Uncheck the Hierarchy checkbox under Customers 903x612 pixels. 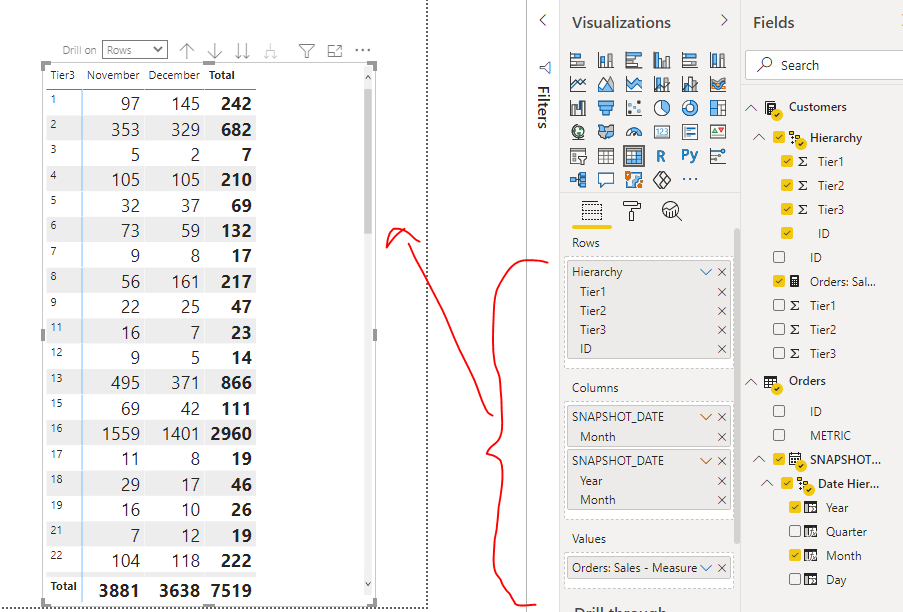coord(779,137)
